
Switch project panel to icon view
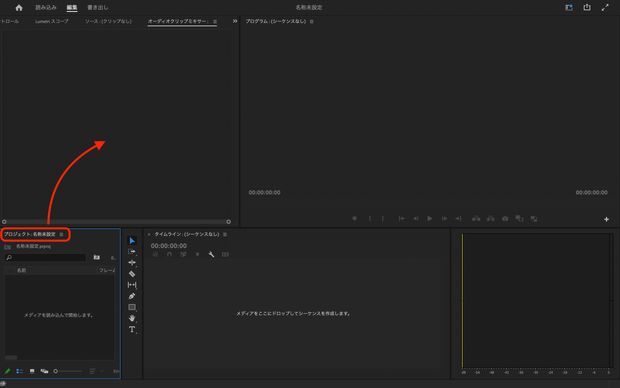point(32,371)
